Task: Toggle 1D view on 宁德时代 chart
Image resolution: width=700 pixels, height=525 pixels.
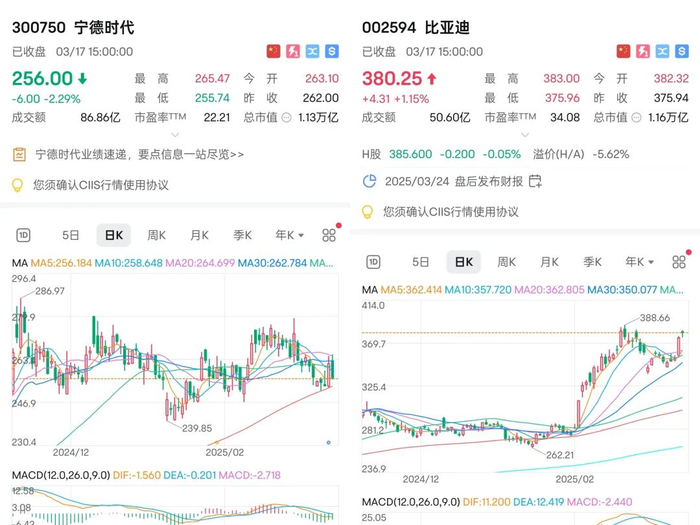Action: 23,236
